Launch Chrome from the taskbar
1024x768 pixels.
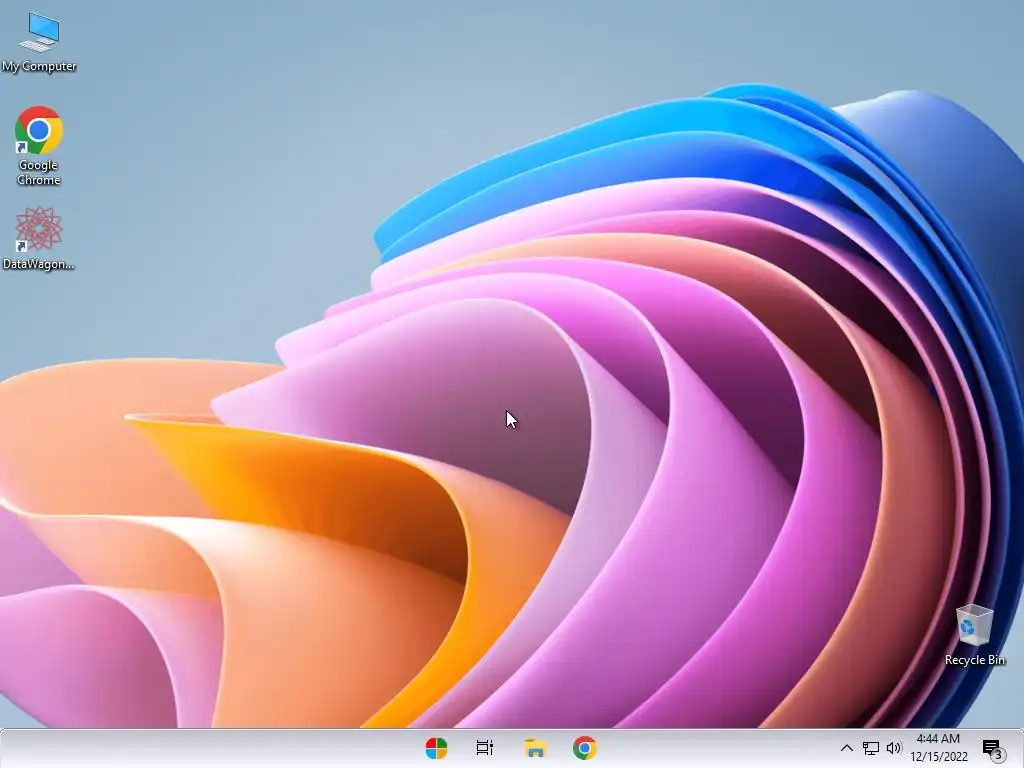pyautogui.click(x=584, y=748)
